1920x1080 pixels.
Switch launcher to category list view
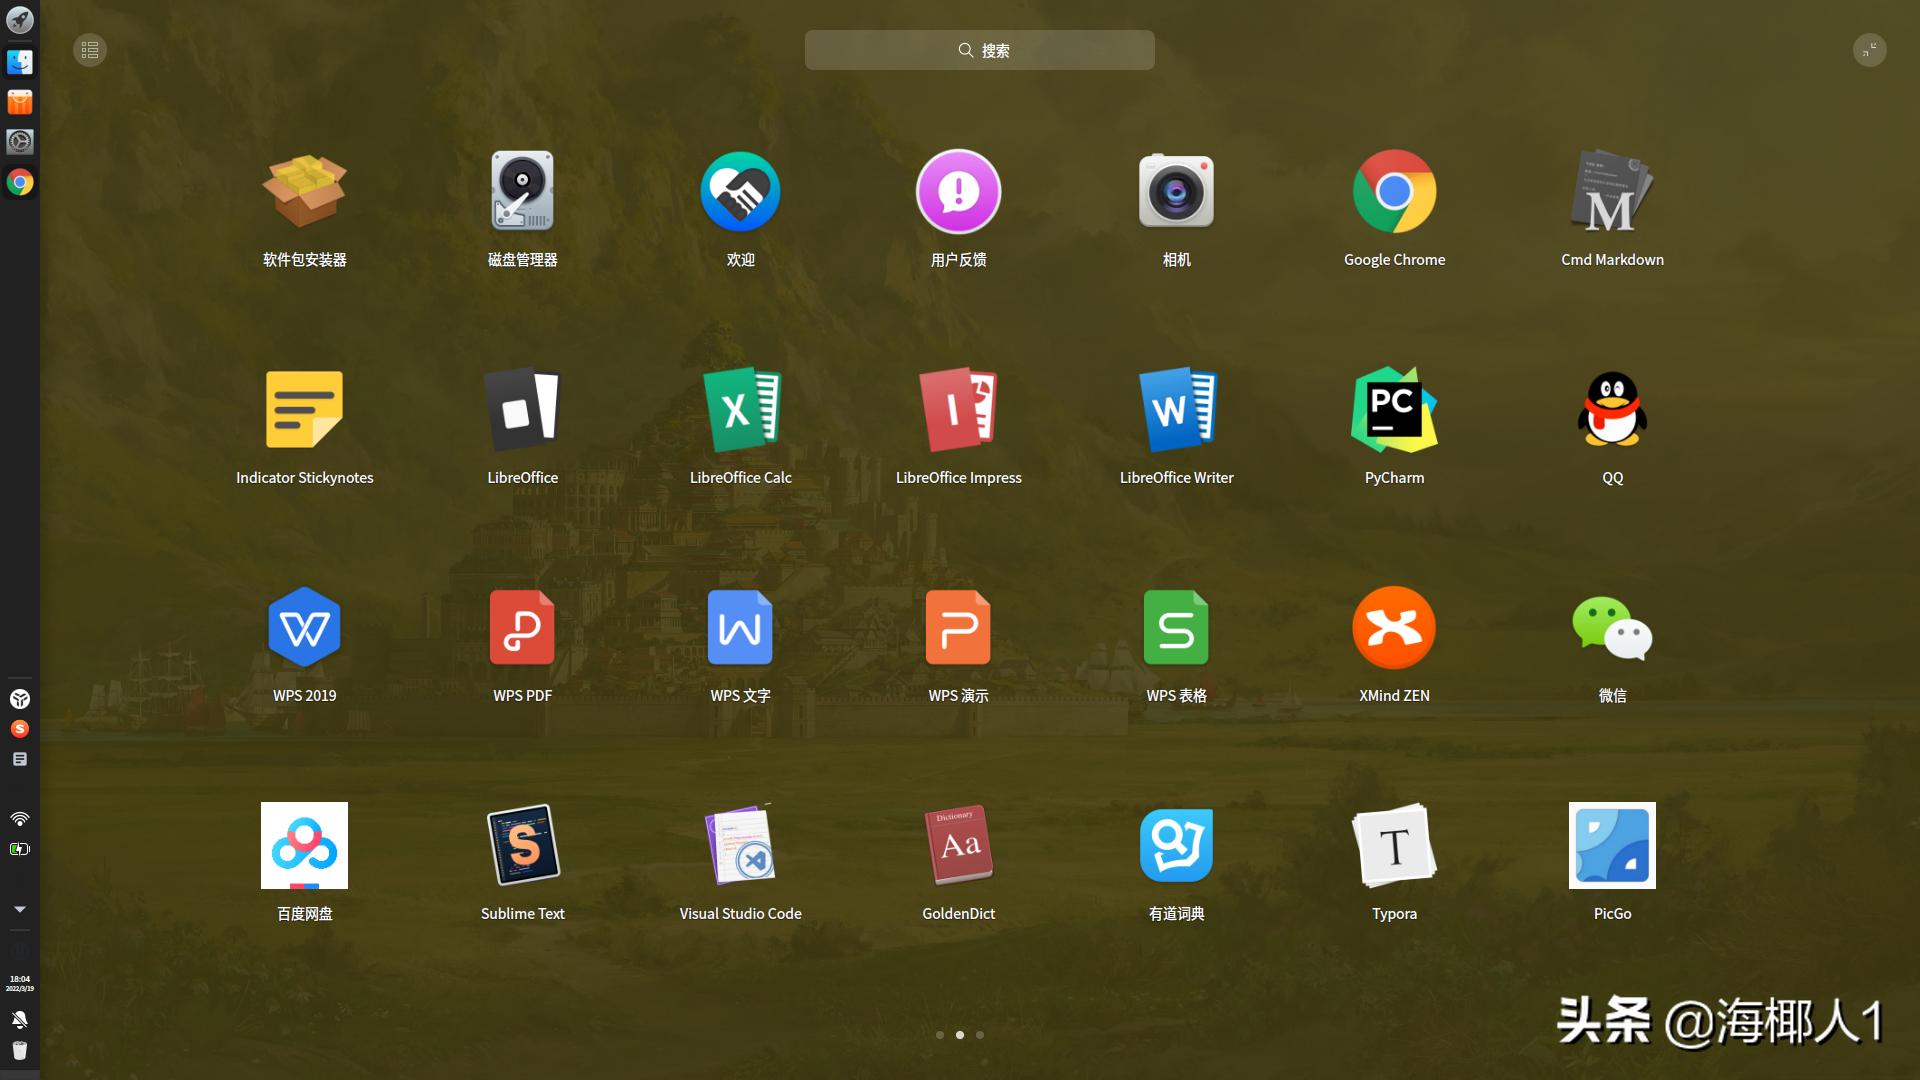[90, 50]
